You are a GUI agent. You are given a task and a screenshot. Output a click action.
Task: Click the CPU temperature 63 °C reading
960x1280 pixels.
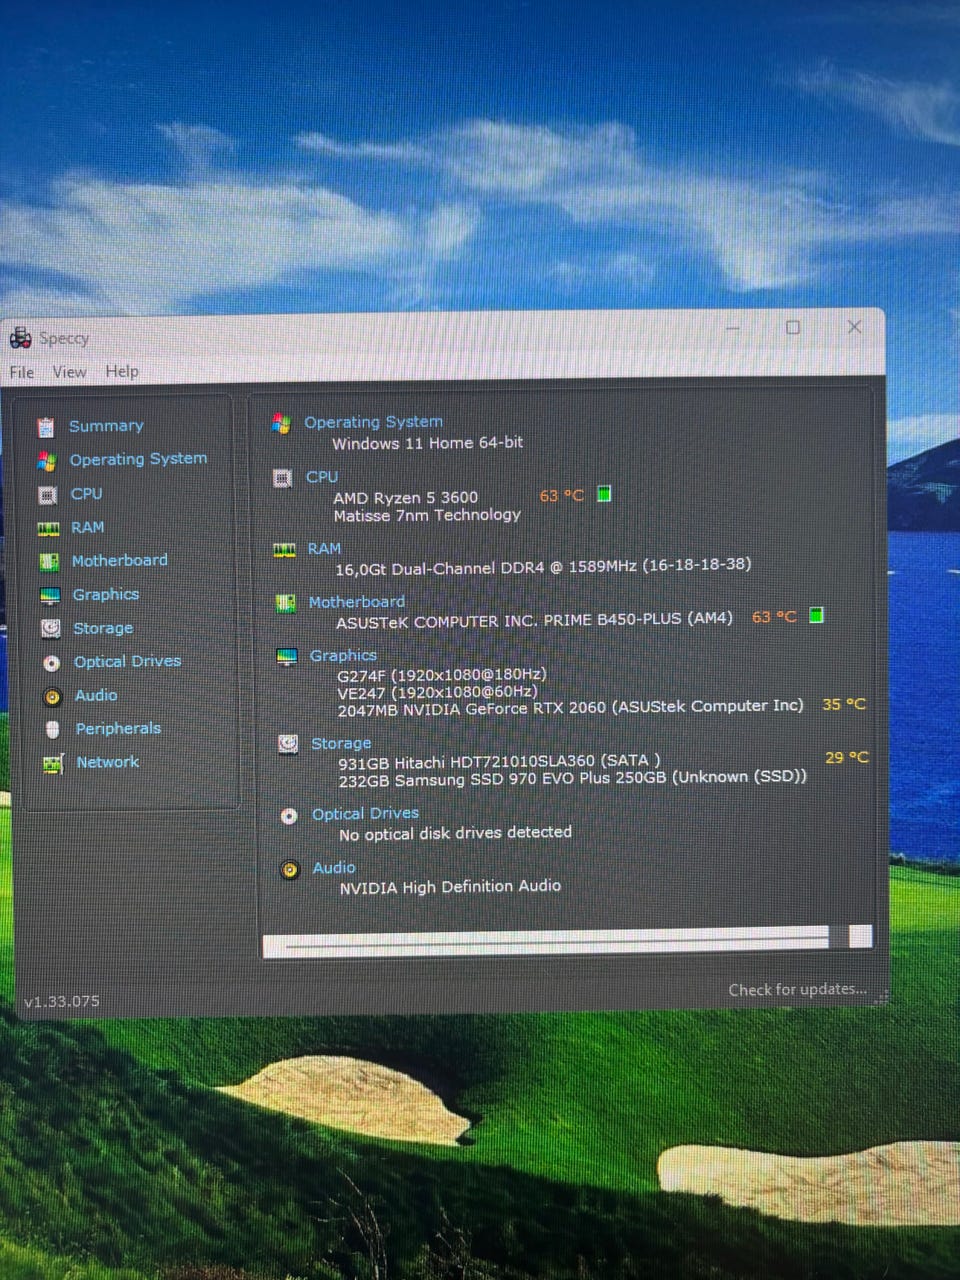[561, 495]
